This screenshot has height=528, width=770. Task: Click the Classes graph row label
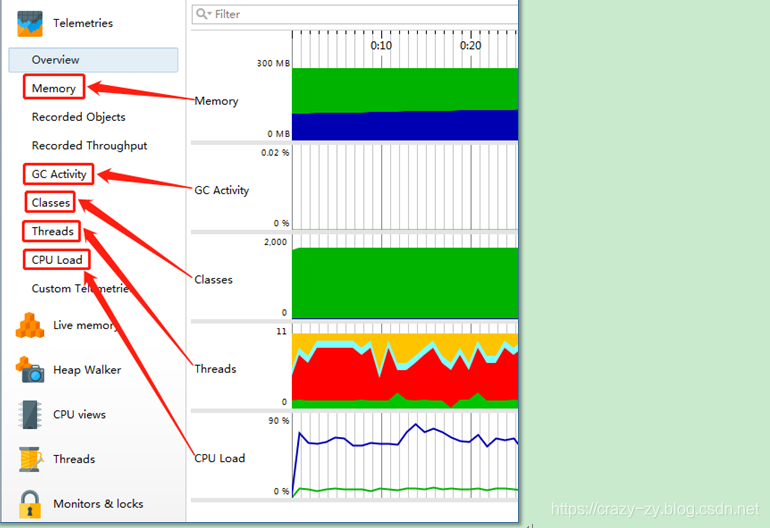click(x=214, y=279)
